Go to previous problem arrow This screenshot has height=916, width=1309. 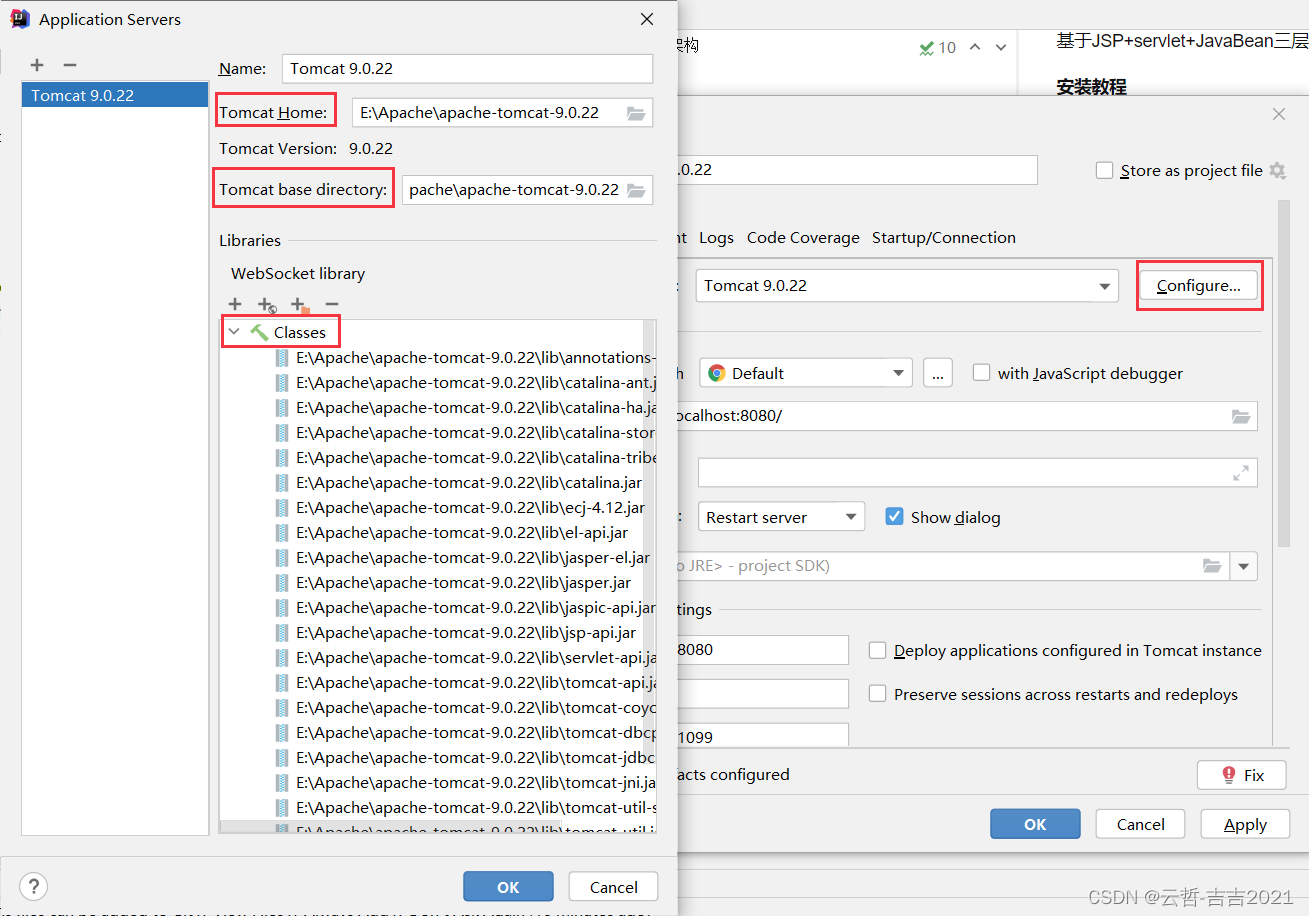(975, 47)
